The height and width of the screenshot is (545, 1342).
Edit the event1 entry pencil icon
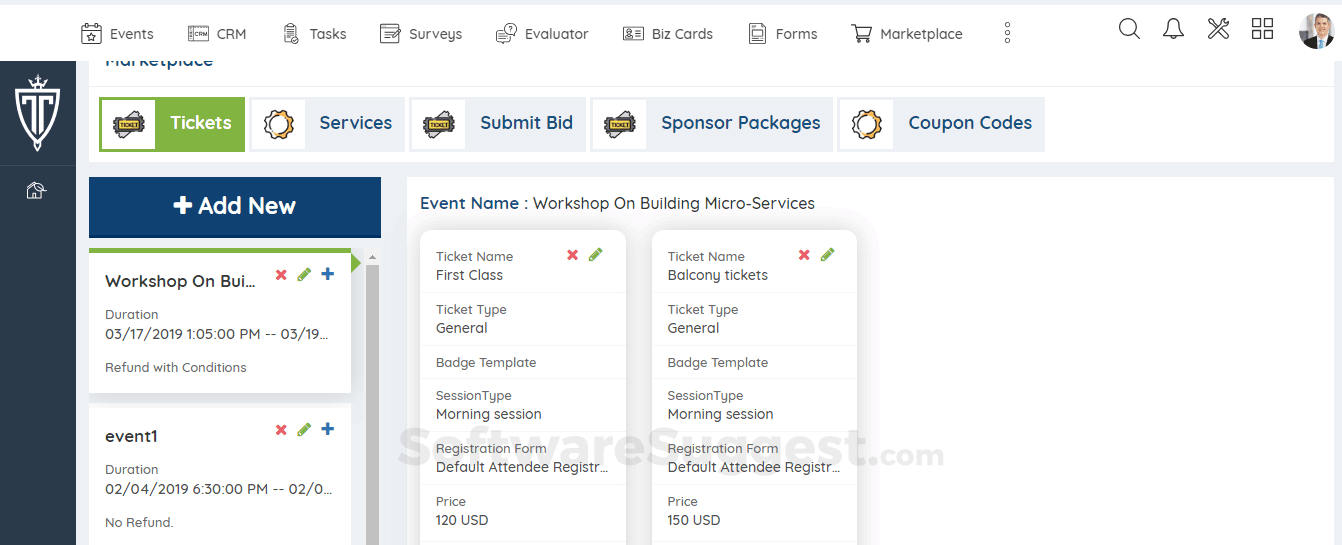click(x=304, y=430)
